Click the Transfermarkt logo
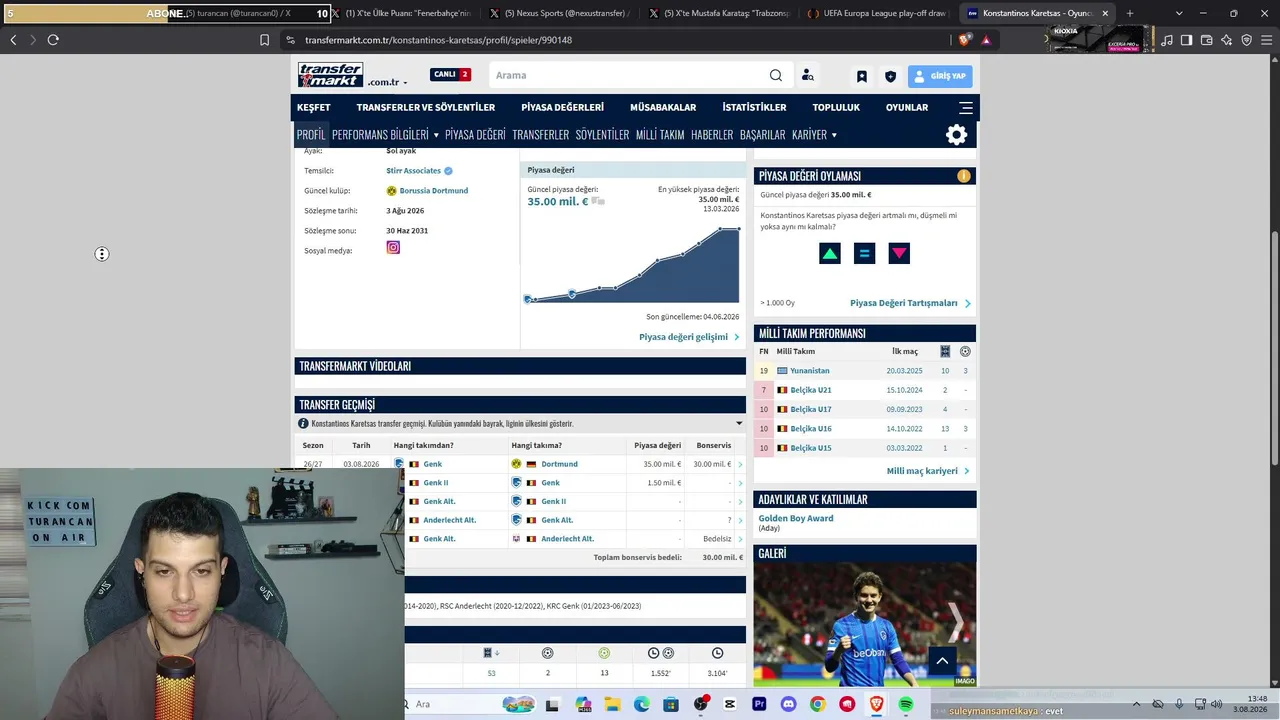 [x=330, y=75]
